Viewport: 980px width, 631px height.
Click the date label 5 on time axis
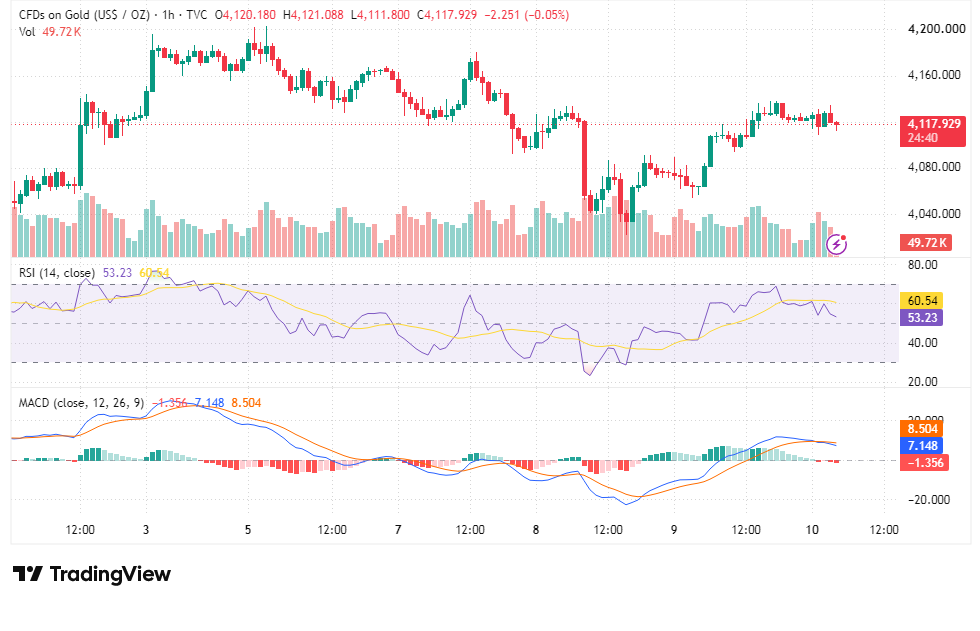[248, 530]
